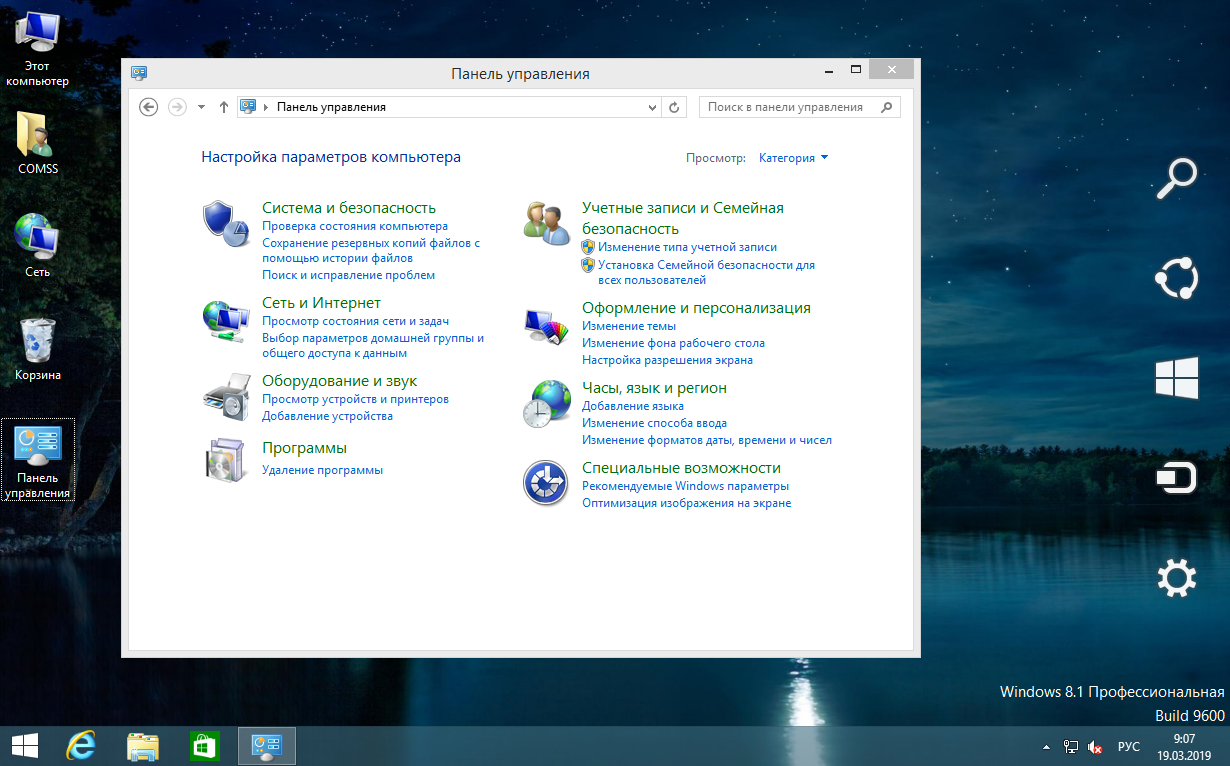Image resolution: width=1230 pixels, height=766 pixels.
Task: Click Проверка состояния компьютера link
Action: click(x=355, y=227)
